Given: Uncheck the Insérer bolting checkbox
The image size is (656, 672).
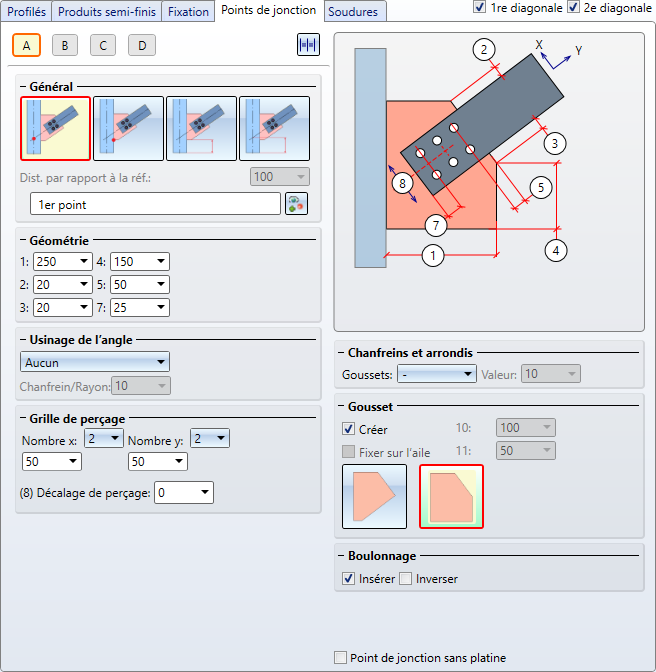Looking at the screenshot, I should [348, 579].
